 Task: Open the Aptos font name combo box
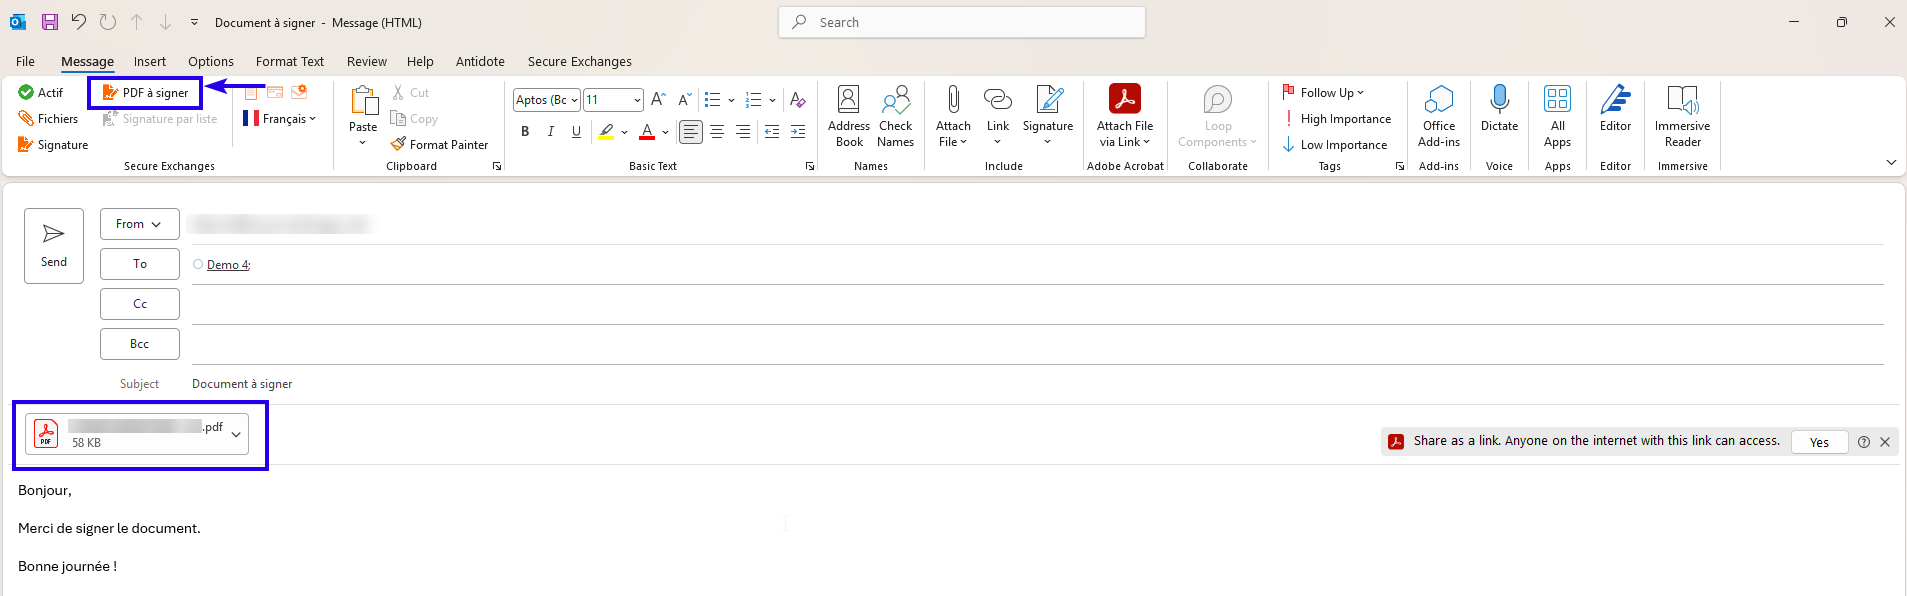[x=547, y=100]
